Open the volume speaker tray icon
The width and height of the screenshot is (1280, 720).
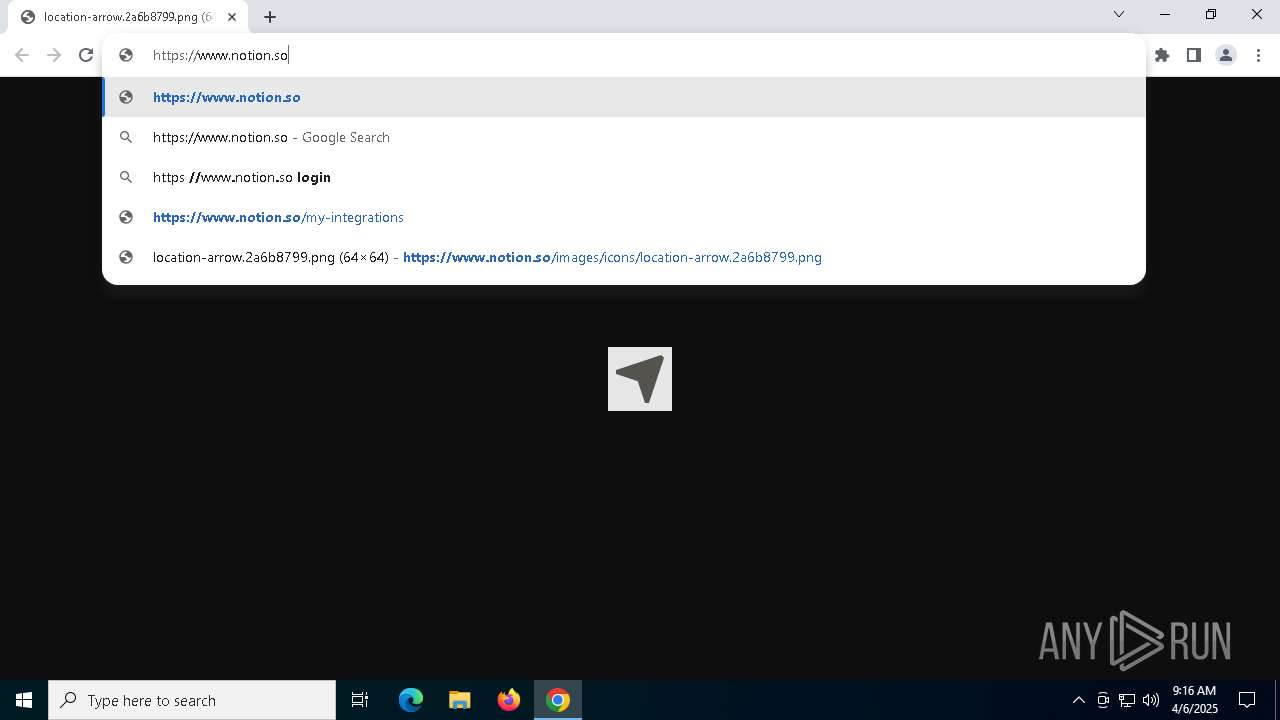click(x=1151, y=700)
